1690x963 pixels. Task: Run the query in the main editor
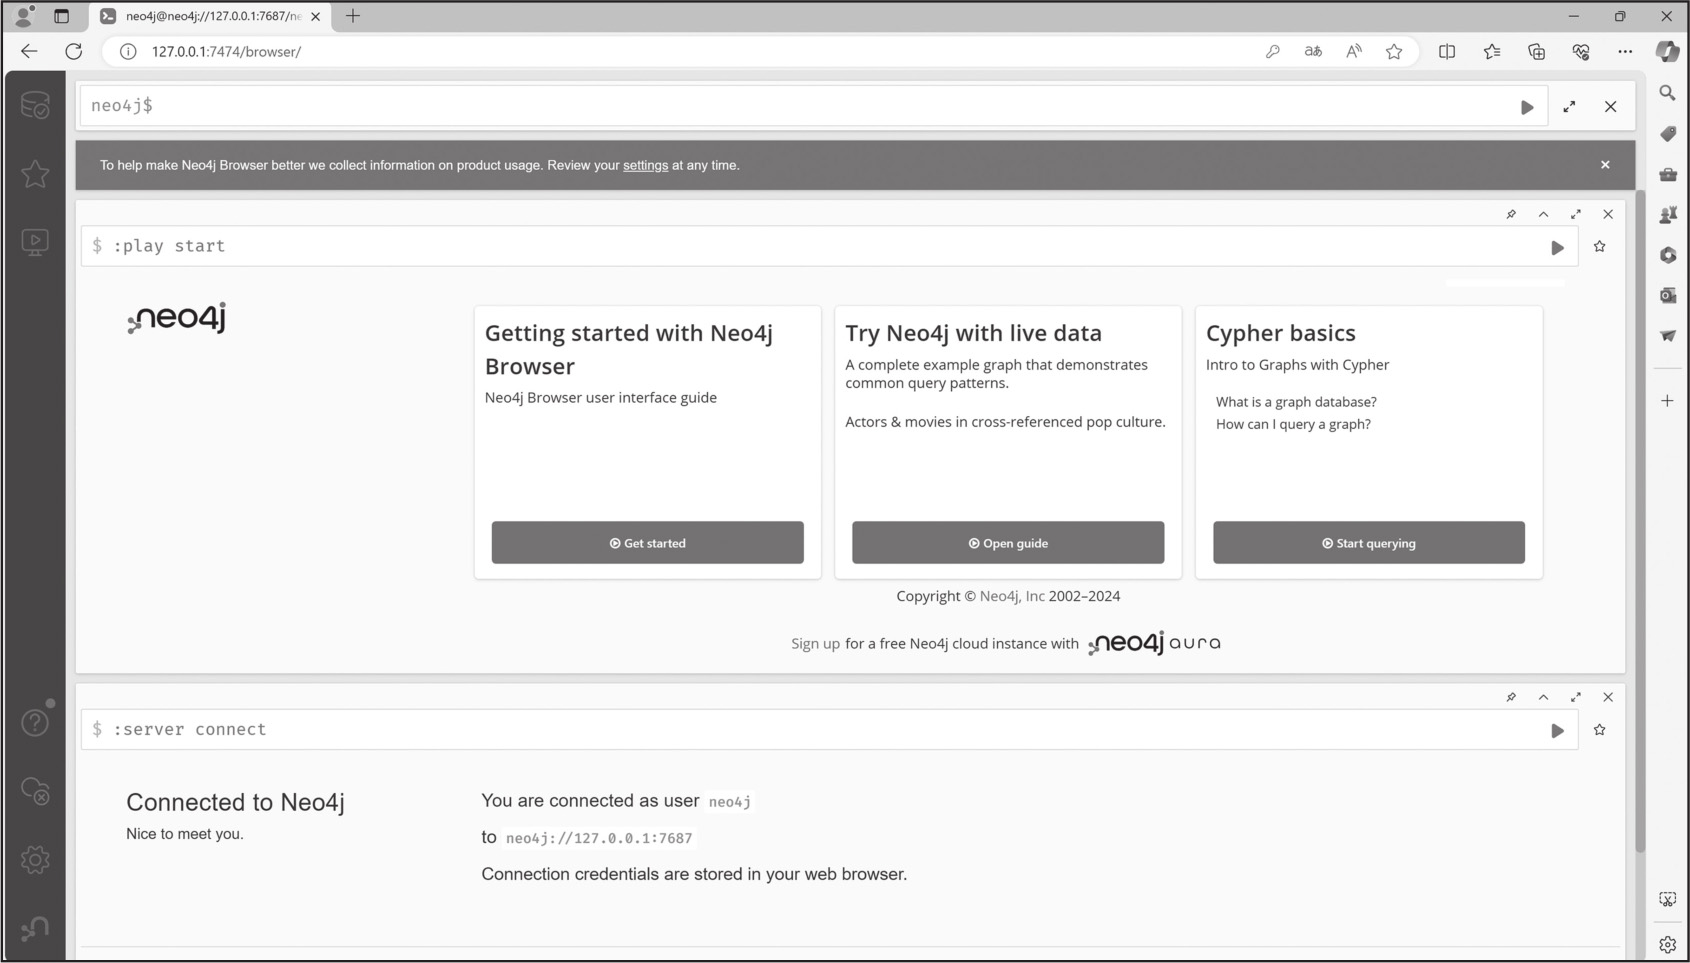1527,107
